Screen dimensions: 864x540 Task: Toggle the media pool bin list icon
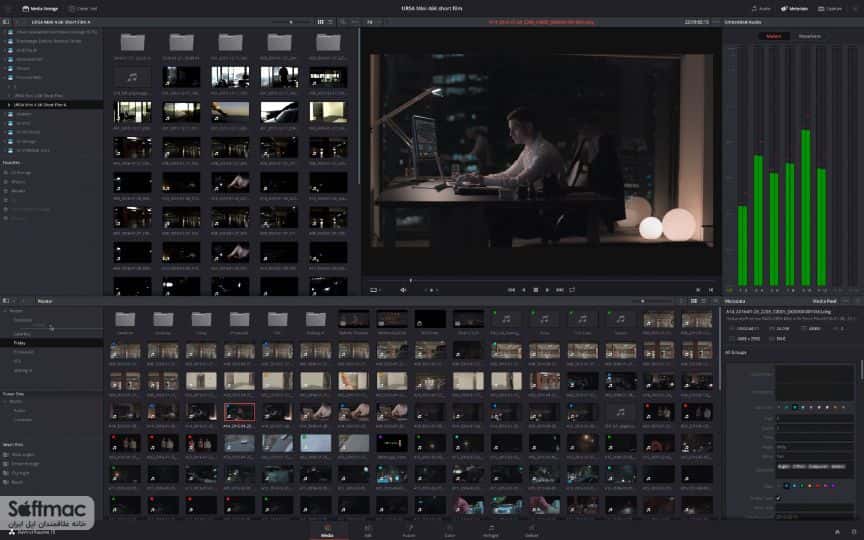pos(6,301)
